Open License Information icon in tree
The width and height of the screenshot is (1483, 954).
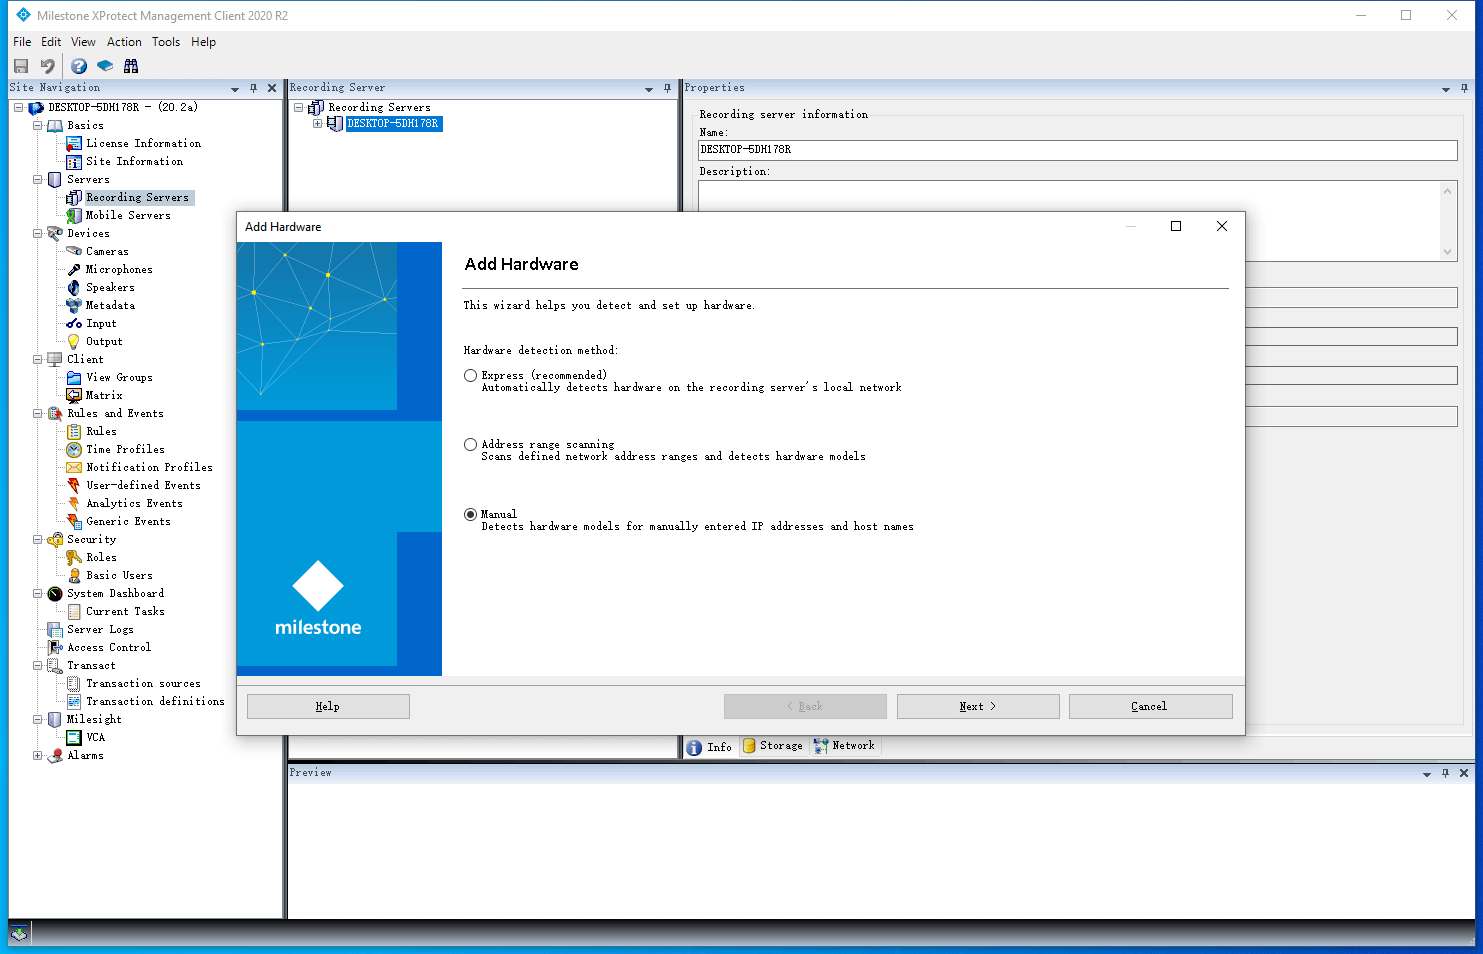(74, 144)
